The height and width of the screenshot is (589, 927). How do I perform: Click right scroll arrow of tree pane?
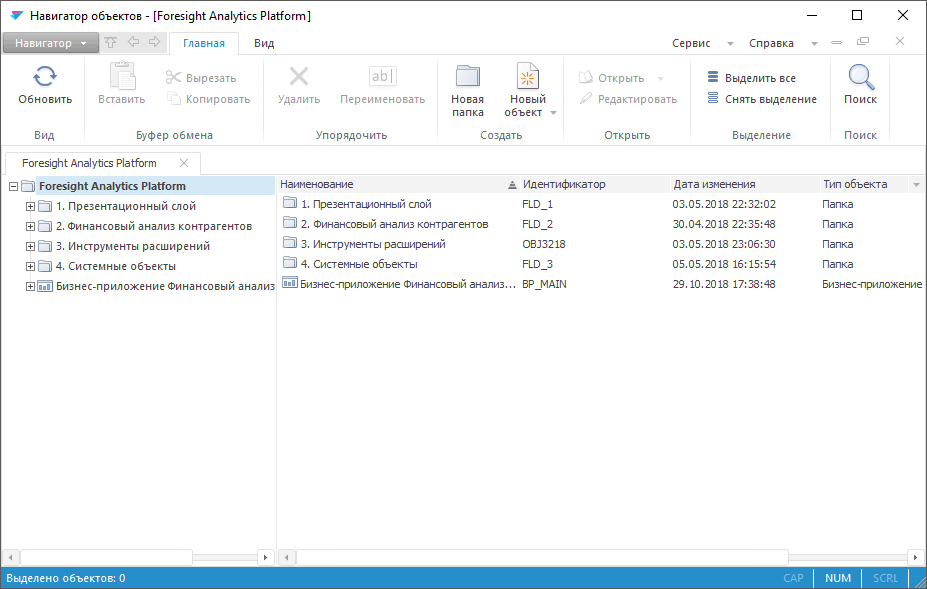[x=265, y=557]
